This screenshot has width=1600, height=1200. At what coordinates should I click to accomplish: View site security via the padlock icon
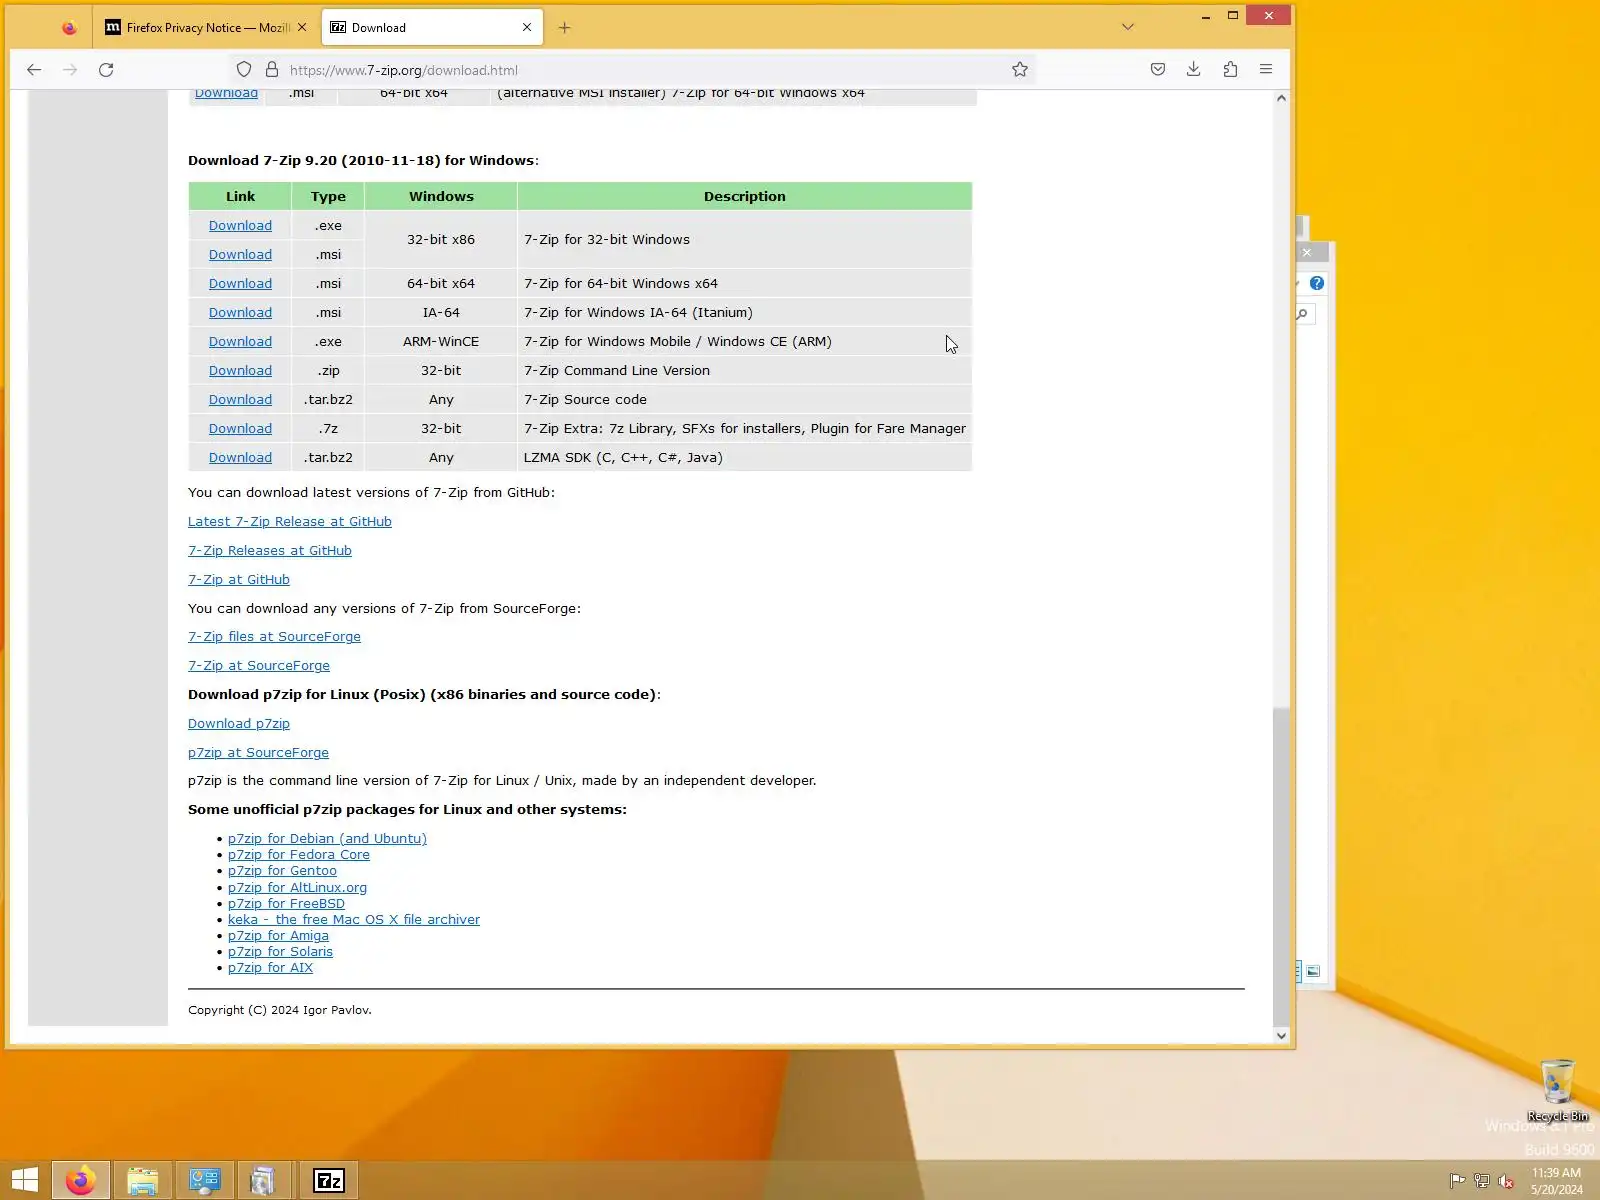coord(272,70)
